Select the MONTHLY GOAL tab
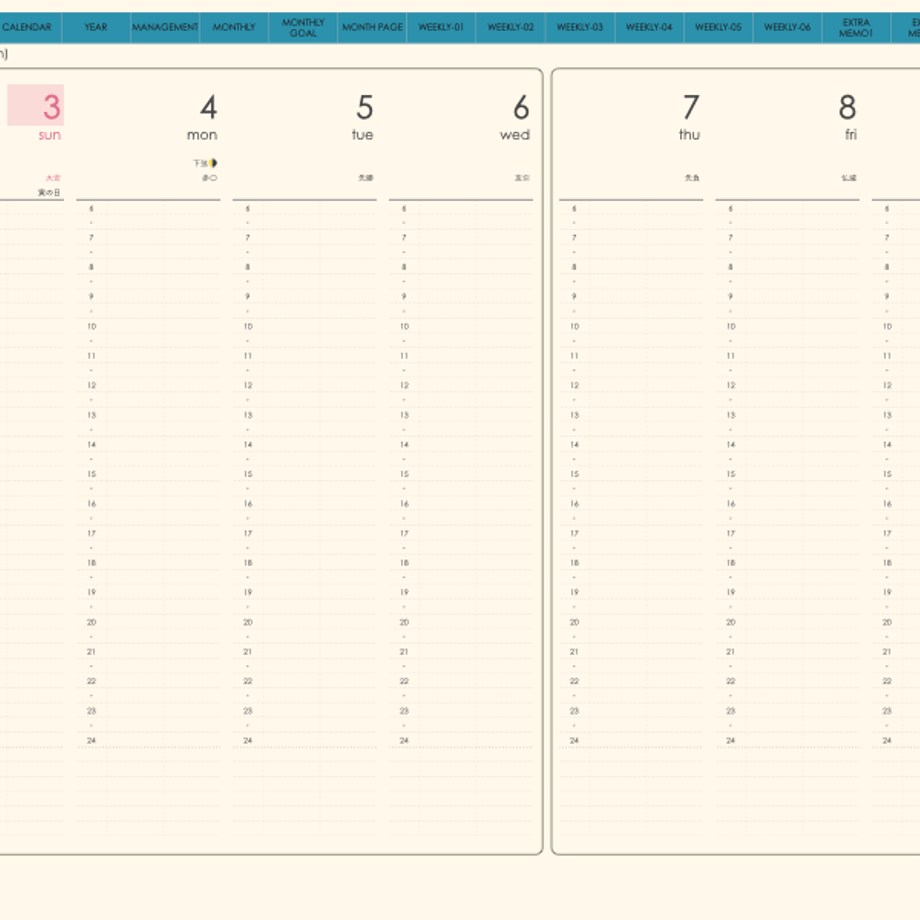The image size is (920, 920). (x=303, y=28)
